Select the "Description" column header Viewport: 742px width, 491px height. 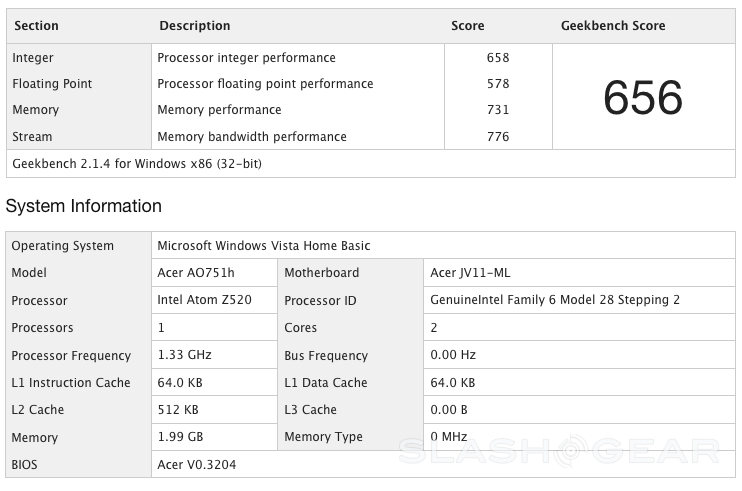click(x=194, y=26)
